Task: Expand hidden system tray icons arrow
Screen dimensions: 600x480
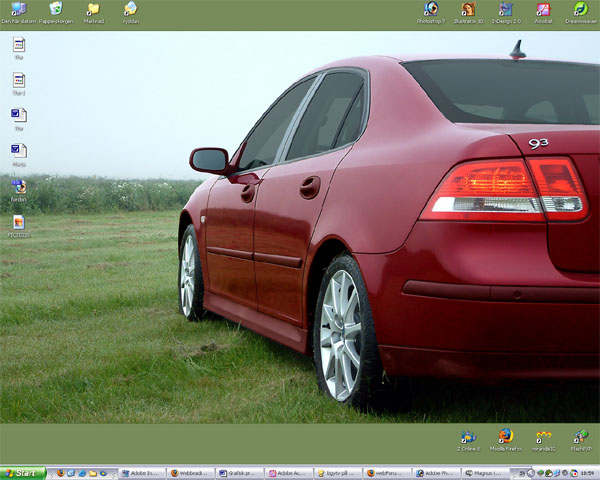Action: [531, 473]
